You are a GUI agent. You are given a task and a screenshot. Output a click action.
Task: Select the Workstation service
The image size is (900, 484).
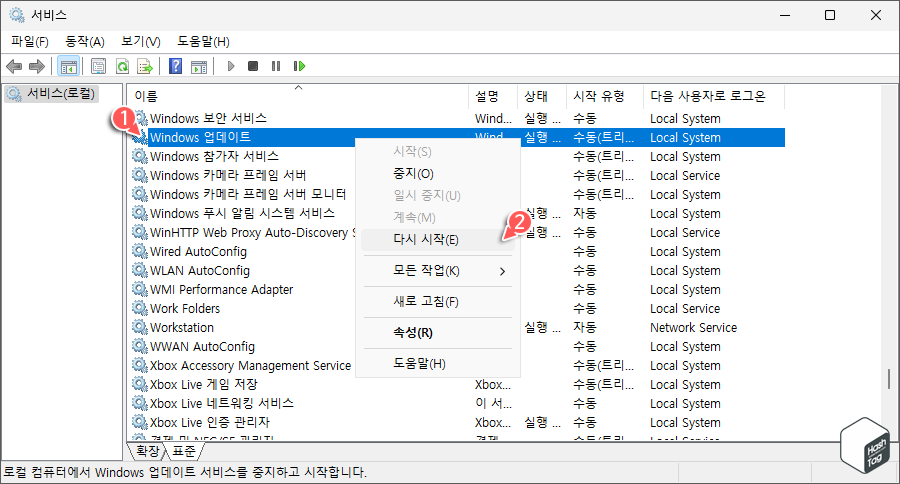[457, 327]
